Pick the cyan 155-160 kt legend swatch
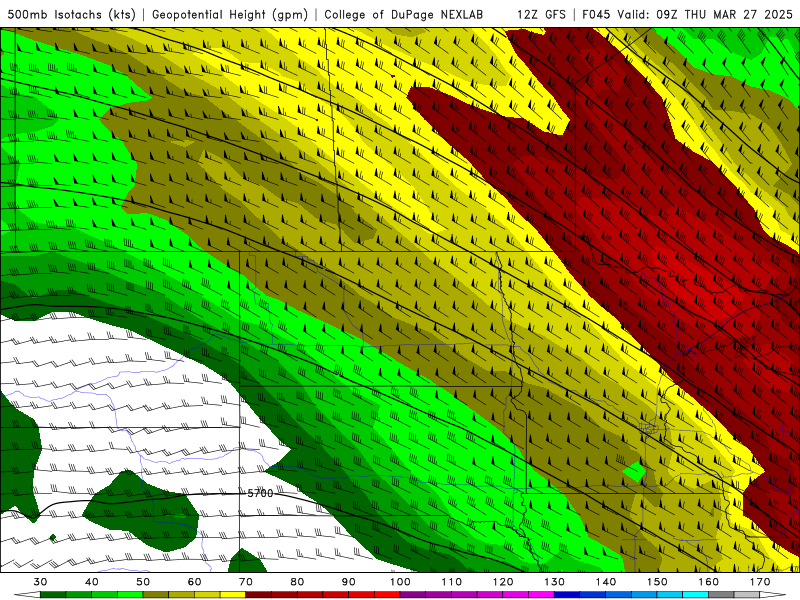Screen dimensions: 800x600 tap(695, 595)
